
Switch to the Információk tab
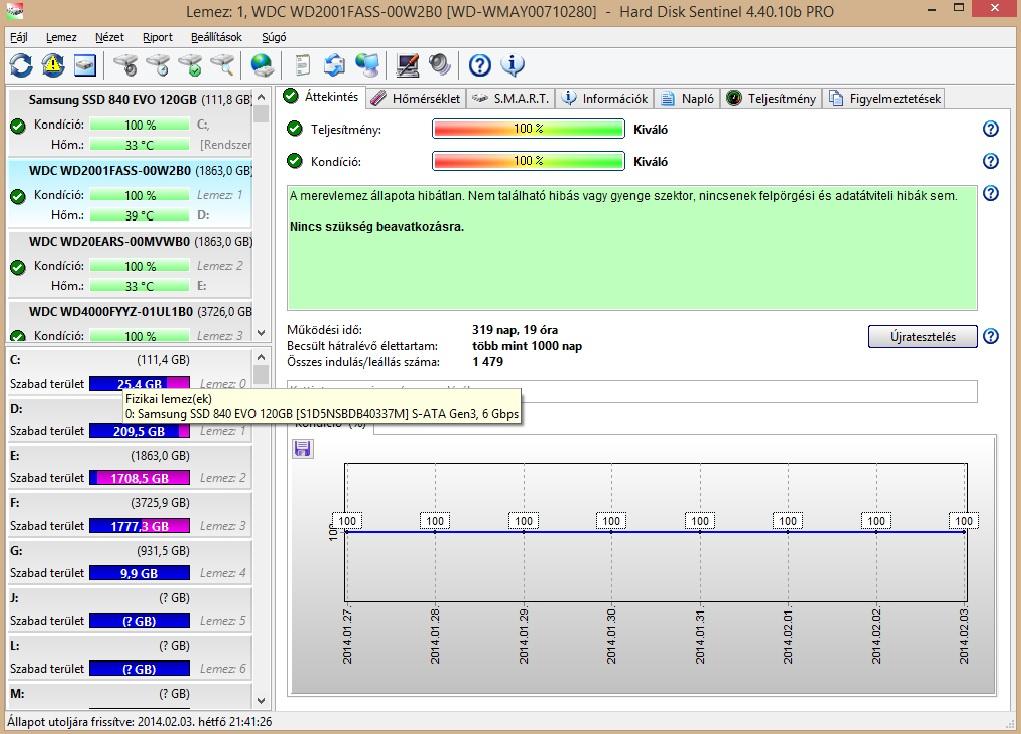pos(605,98)
